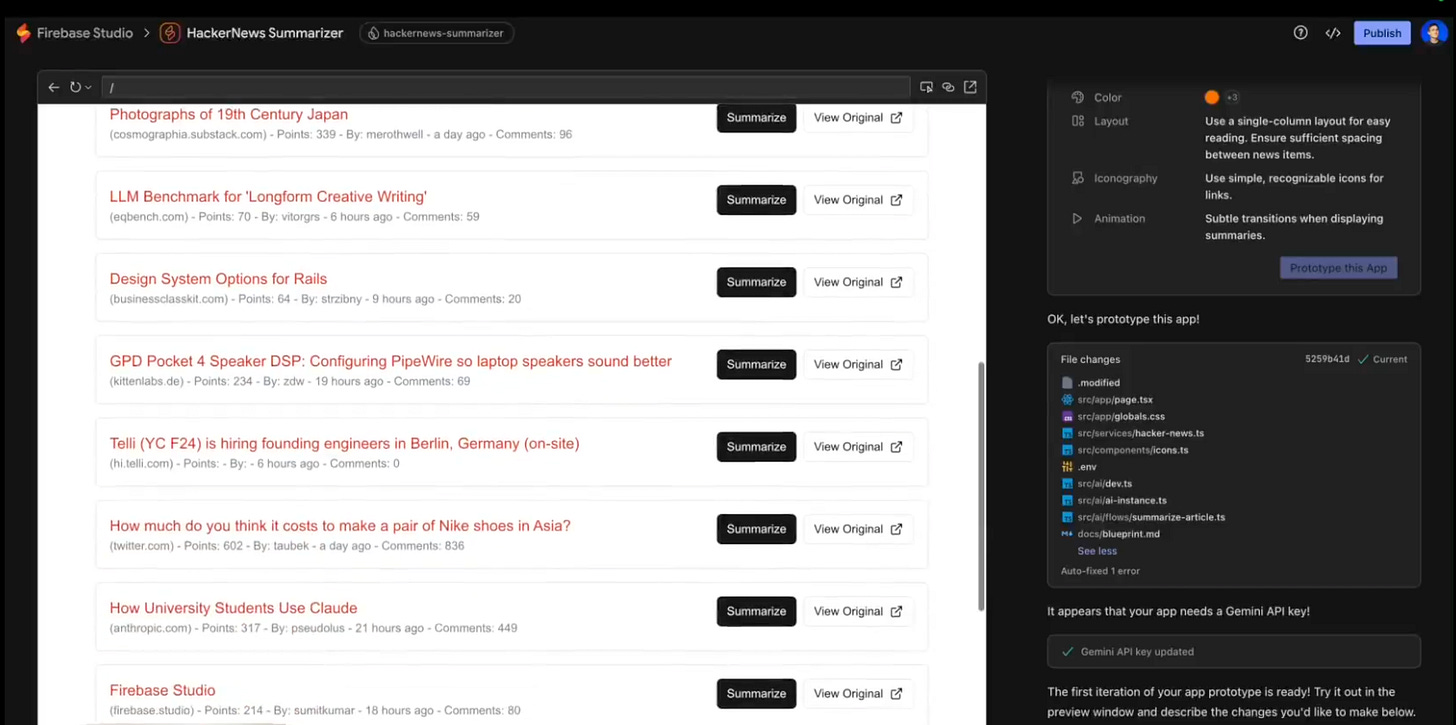Open LLM Benchmark for 'Longform Creative Writing' link
Image resolution: width=1456 pixels, height=725 pixels.
tap(268, 197)
